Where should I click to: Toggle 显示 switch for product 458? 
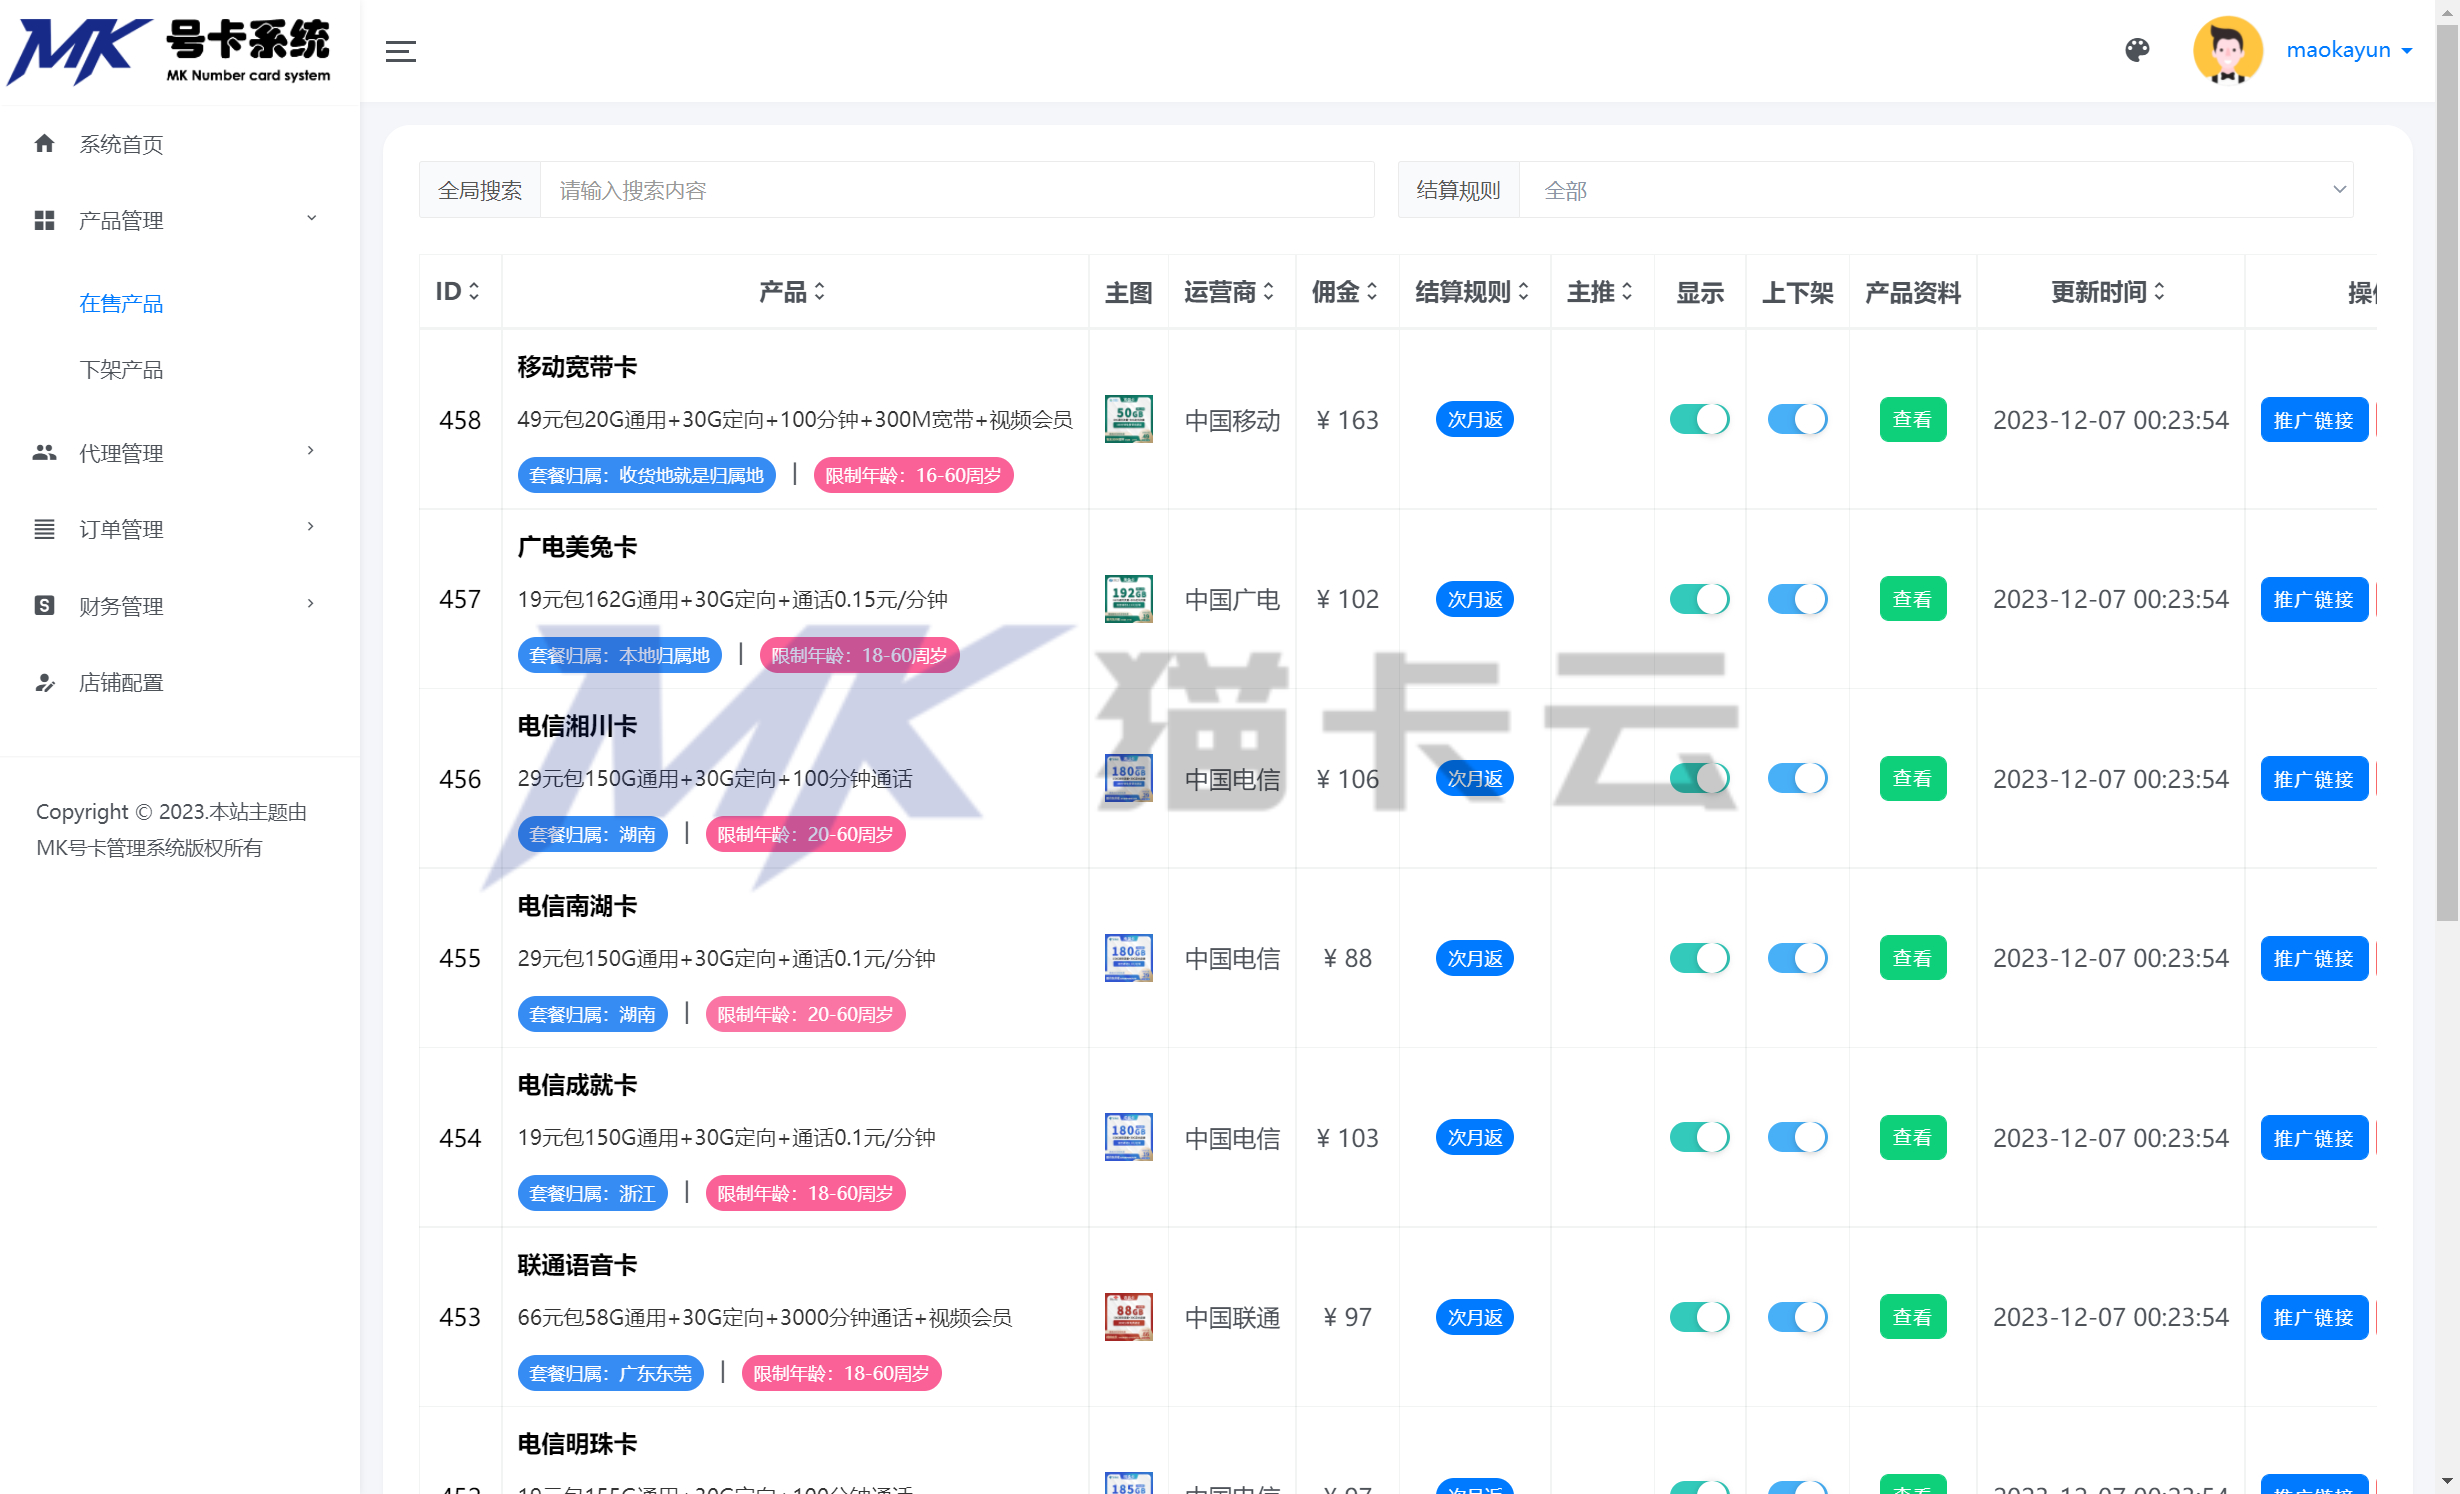click(1699, 419)
